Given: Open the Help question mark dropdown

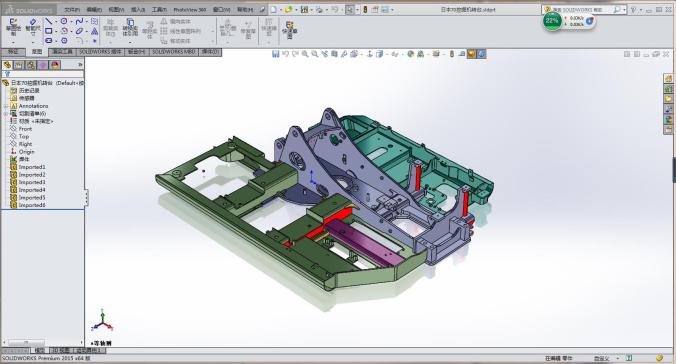Looking at the screenshot, I should point(640,9).
